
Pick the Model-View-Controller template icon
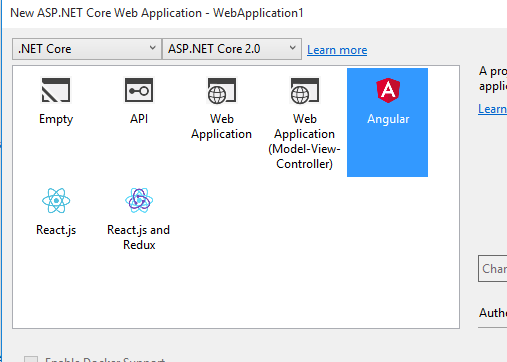tap(305, 90)
